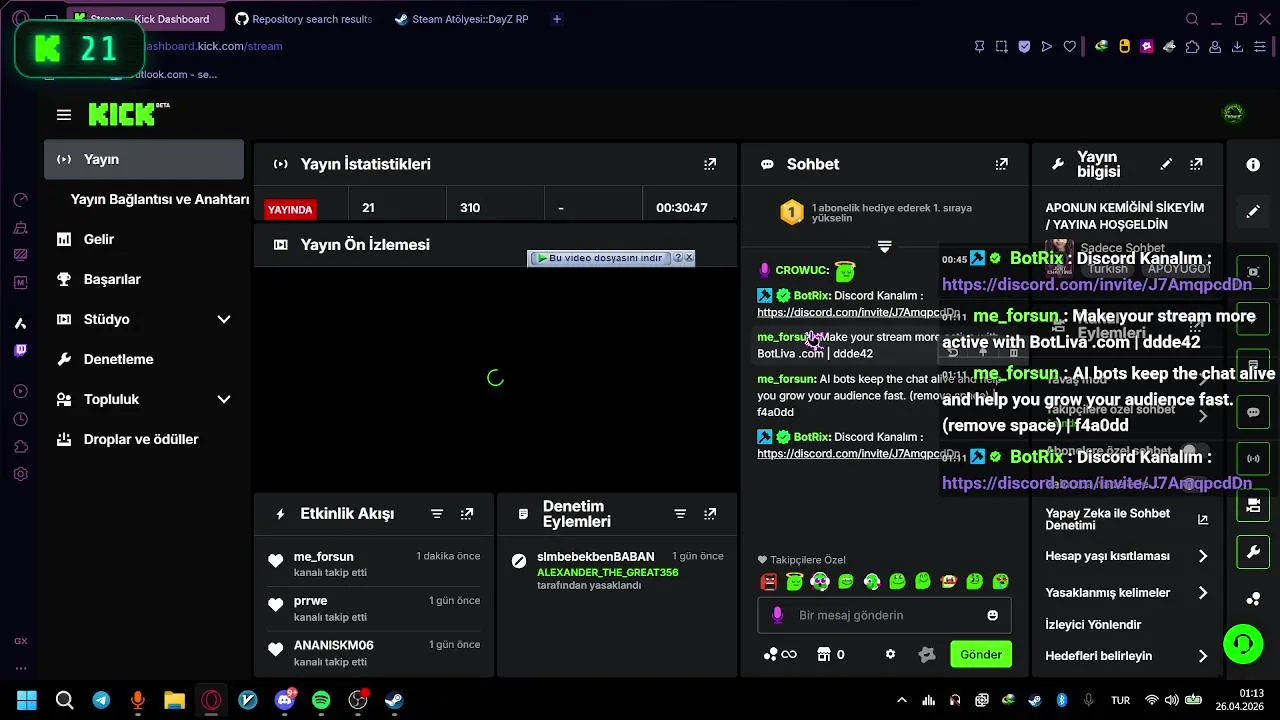Pop out the Yayın bilgisi panel
Viewport: 1280px width, 720px height.
click(x=1196, y=164)
